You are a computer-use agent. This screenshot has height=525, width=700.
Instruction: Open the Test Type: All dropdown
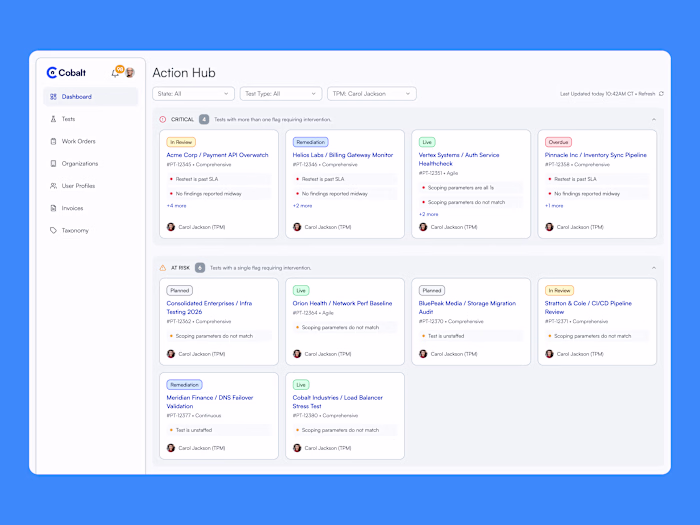(281, 94)
